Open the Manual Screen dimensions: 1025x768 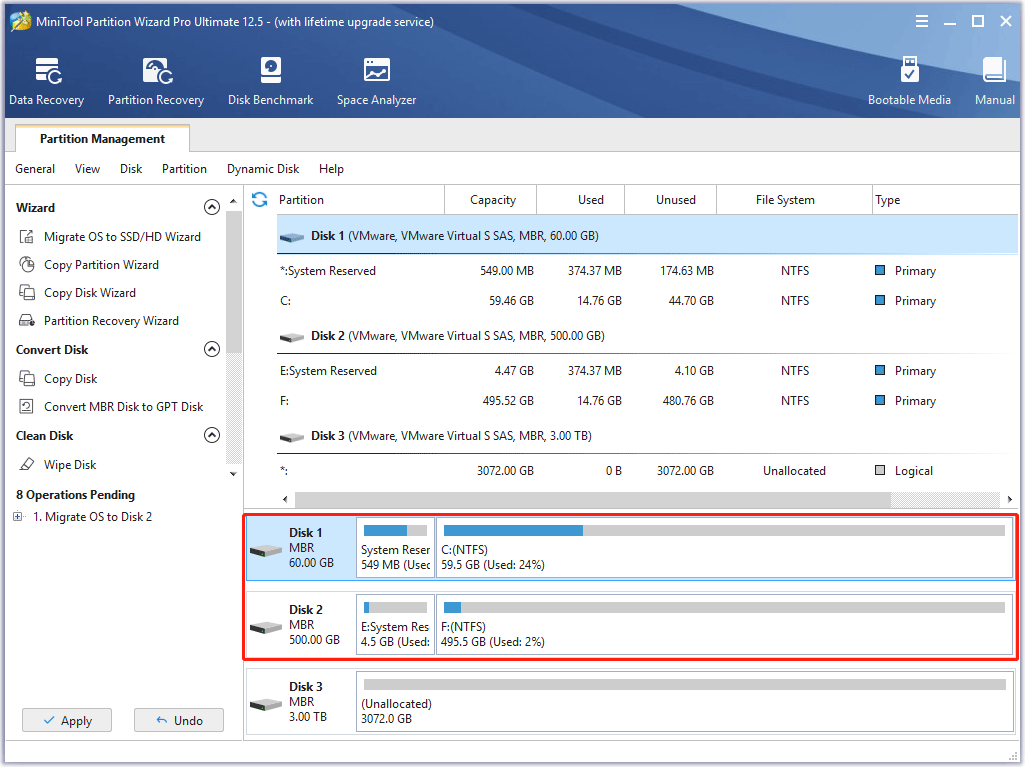click(994, 80)
